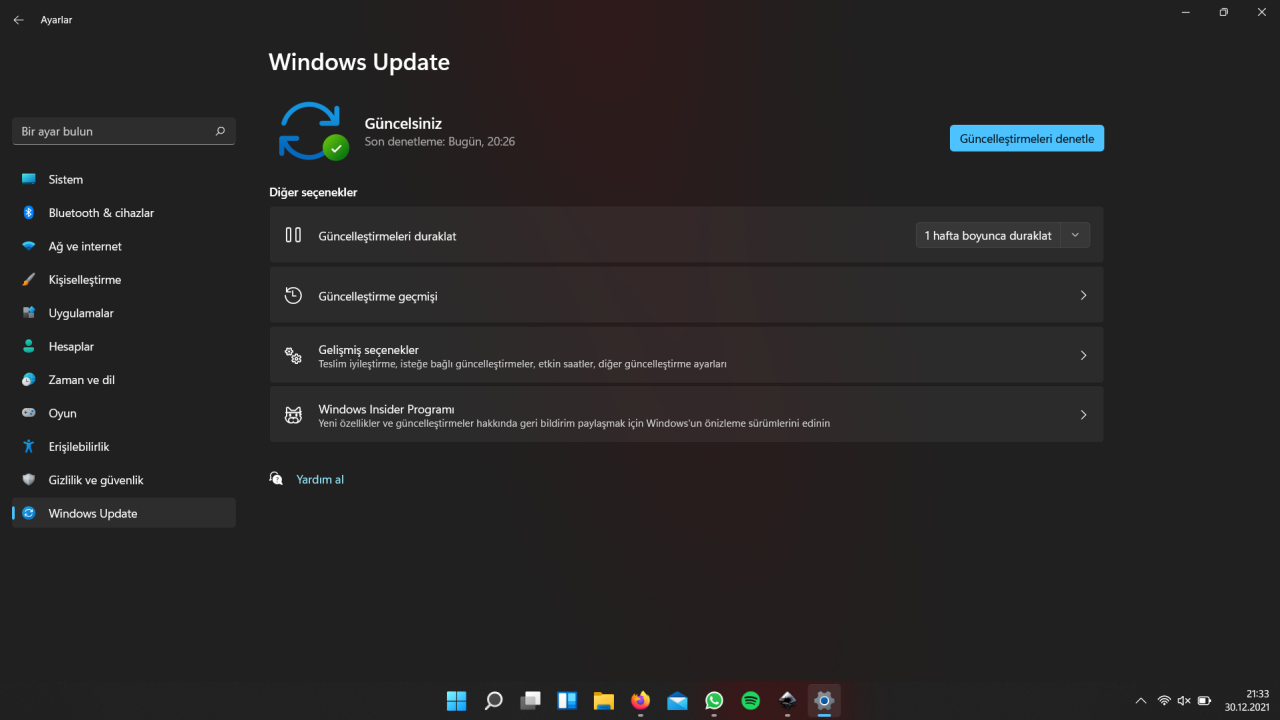Click Güncelleştirmeleri denetle button
The width and height of the screenshot is (1280, 720).
pyautogui.click(x=1027, y=139)
